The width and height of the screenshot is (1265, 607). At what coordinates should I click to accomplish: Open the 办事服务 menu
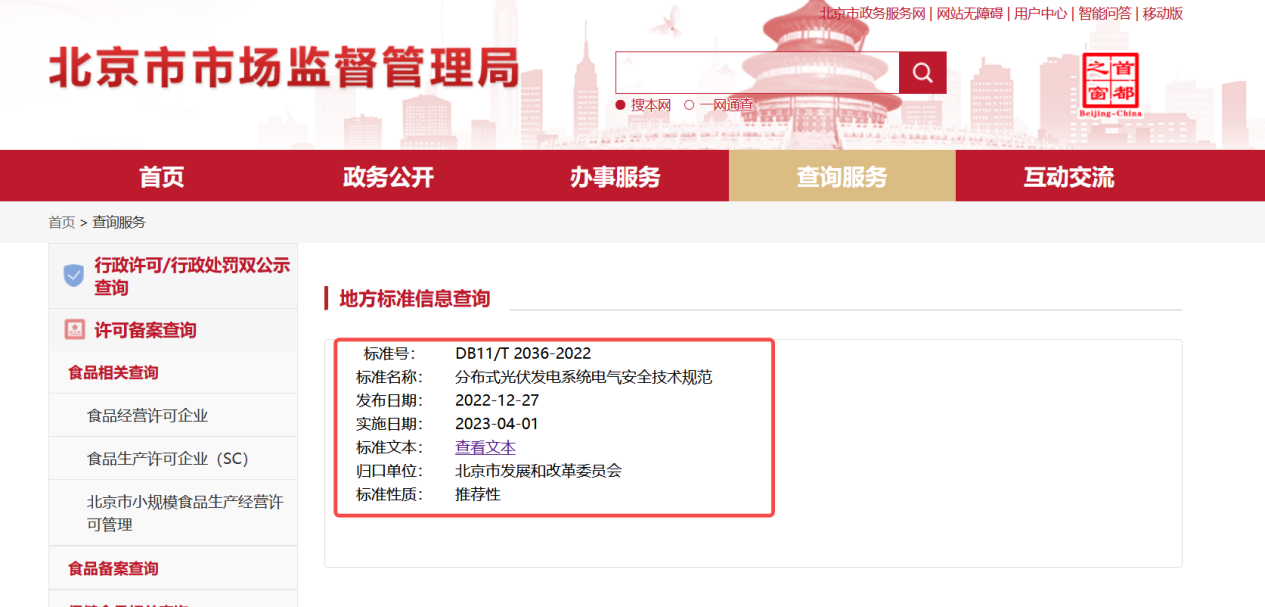(613, 175)
